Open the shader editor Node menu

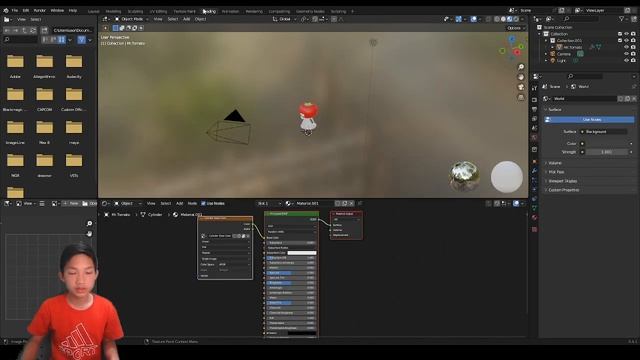[x=192, y=203]
